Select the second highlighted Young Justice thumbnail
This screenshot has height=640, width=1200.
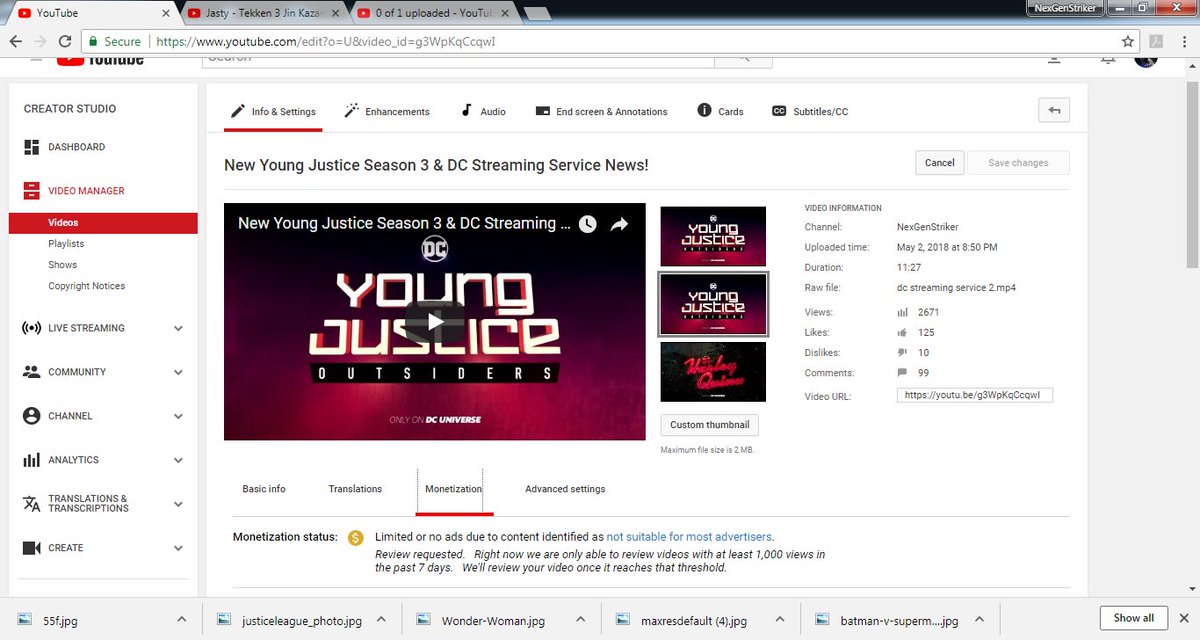[x=713, y=304]
